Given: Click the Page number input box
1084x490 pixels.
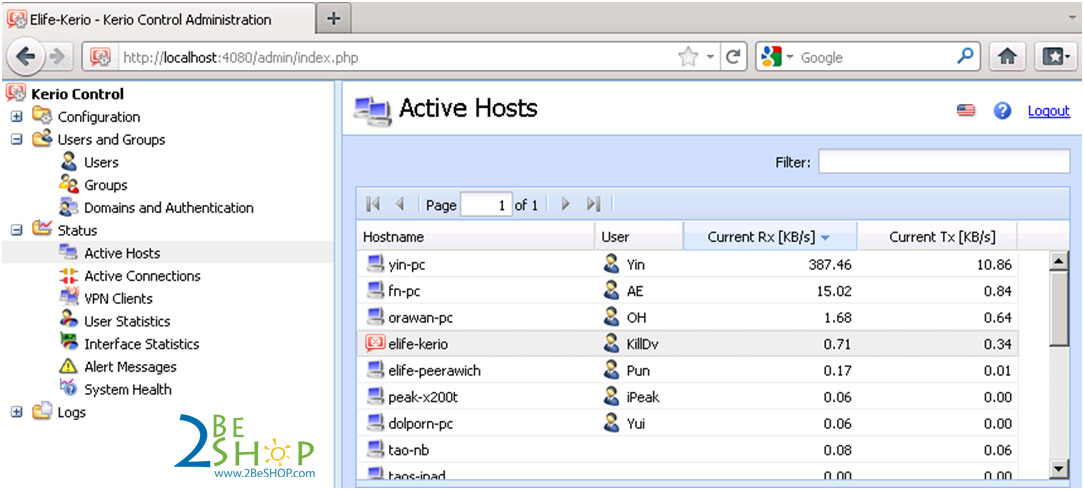Looking at the screenshot, I should pos(487,205).
